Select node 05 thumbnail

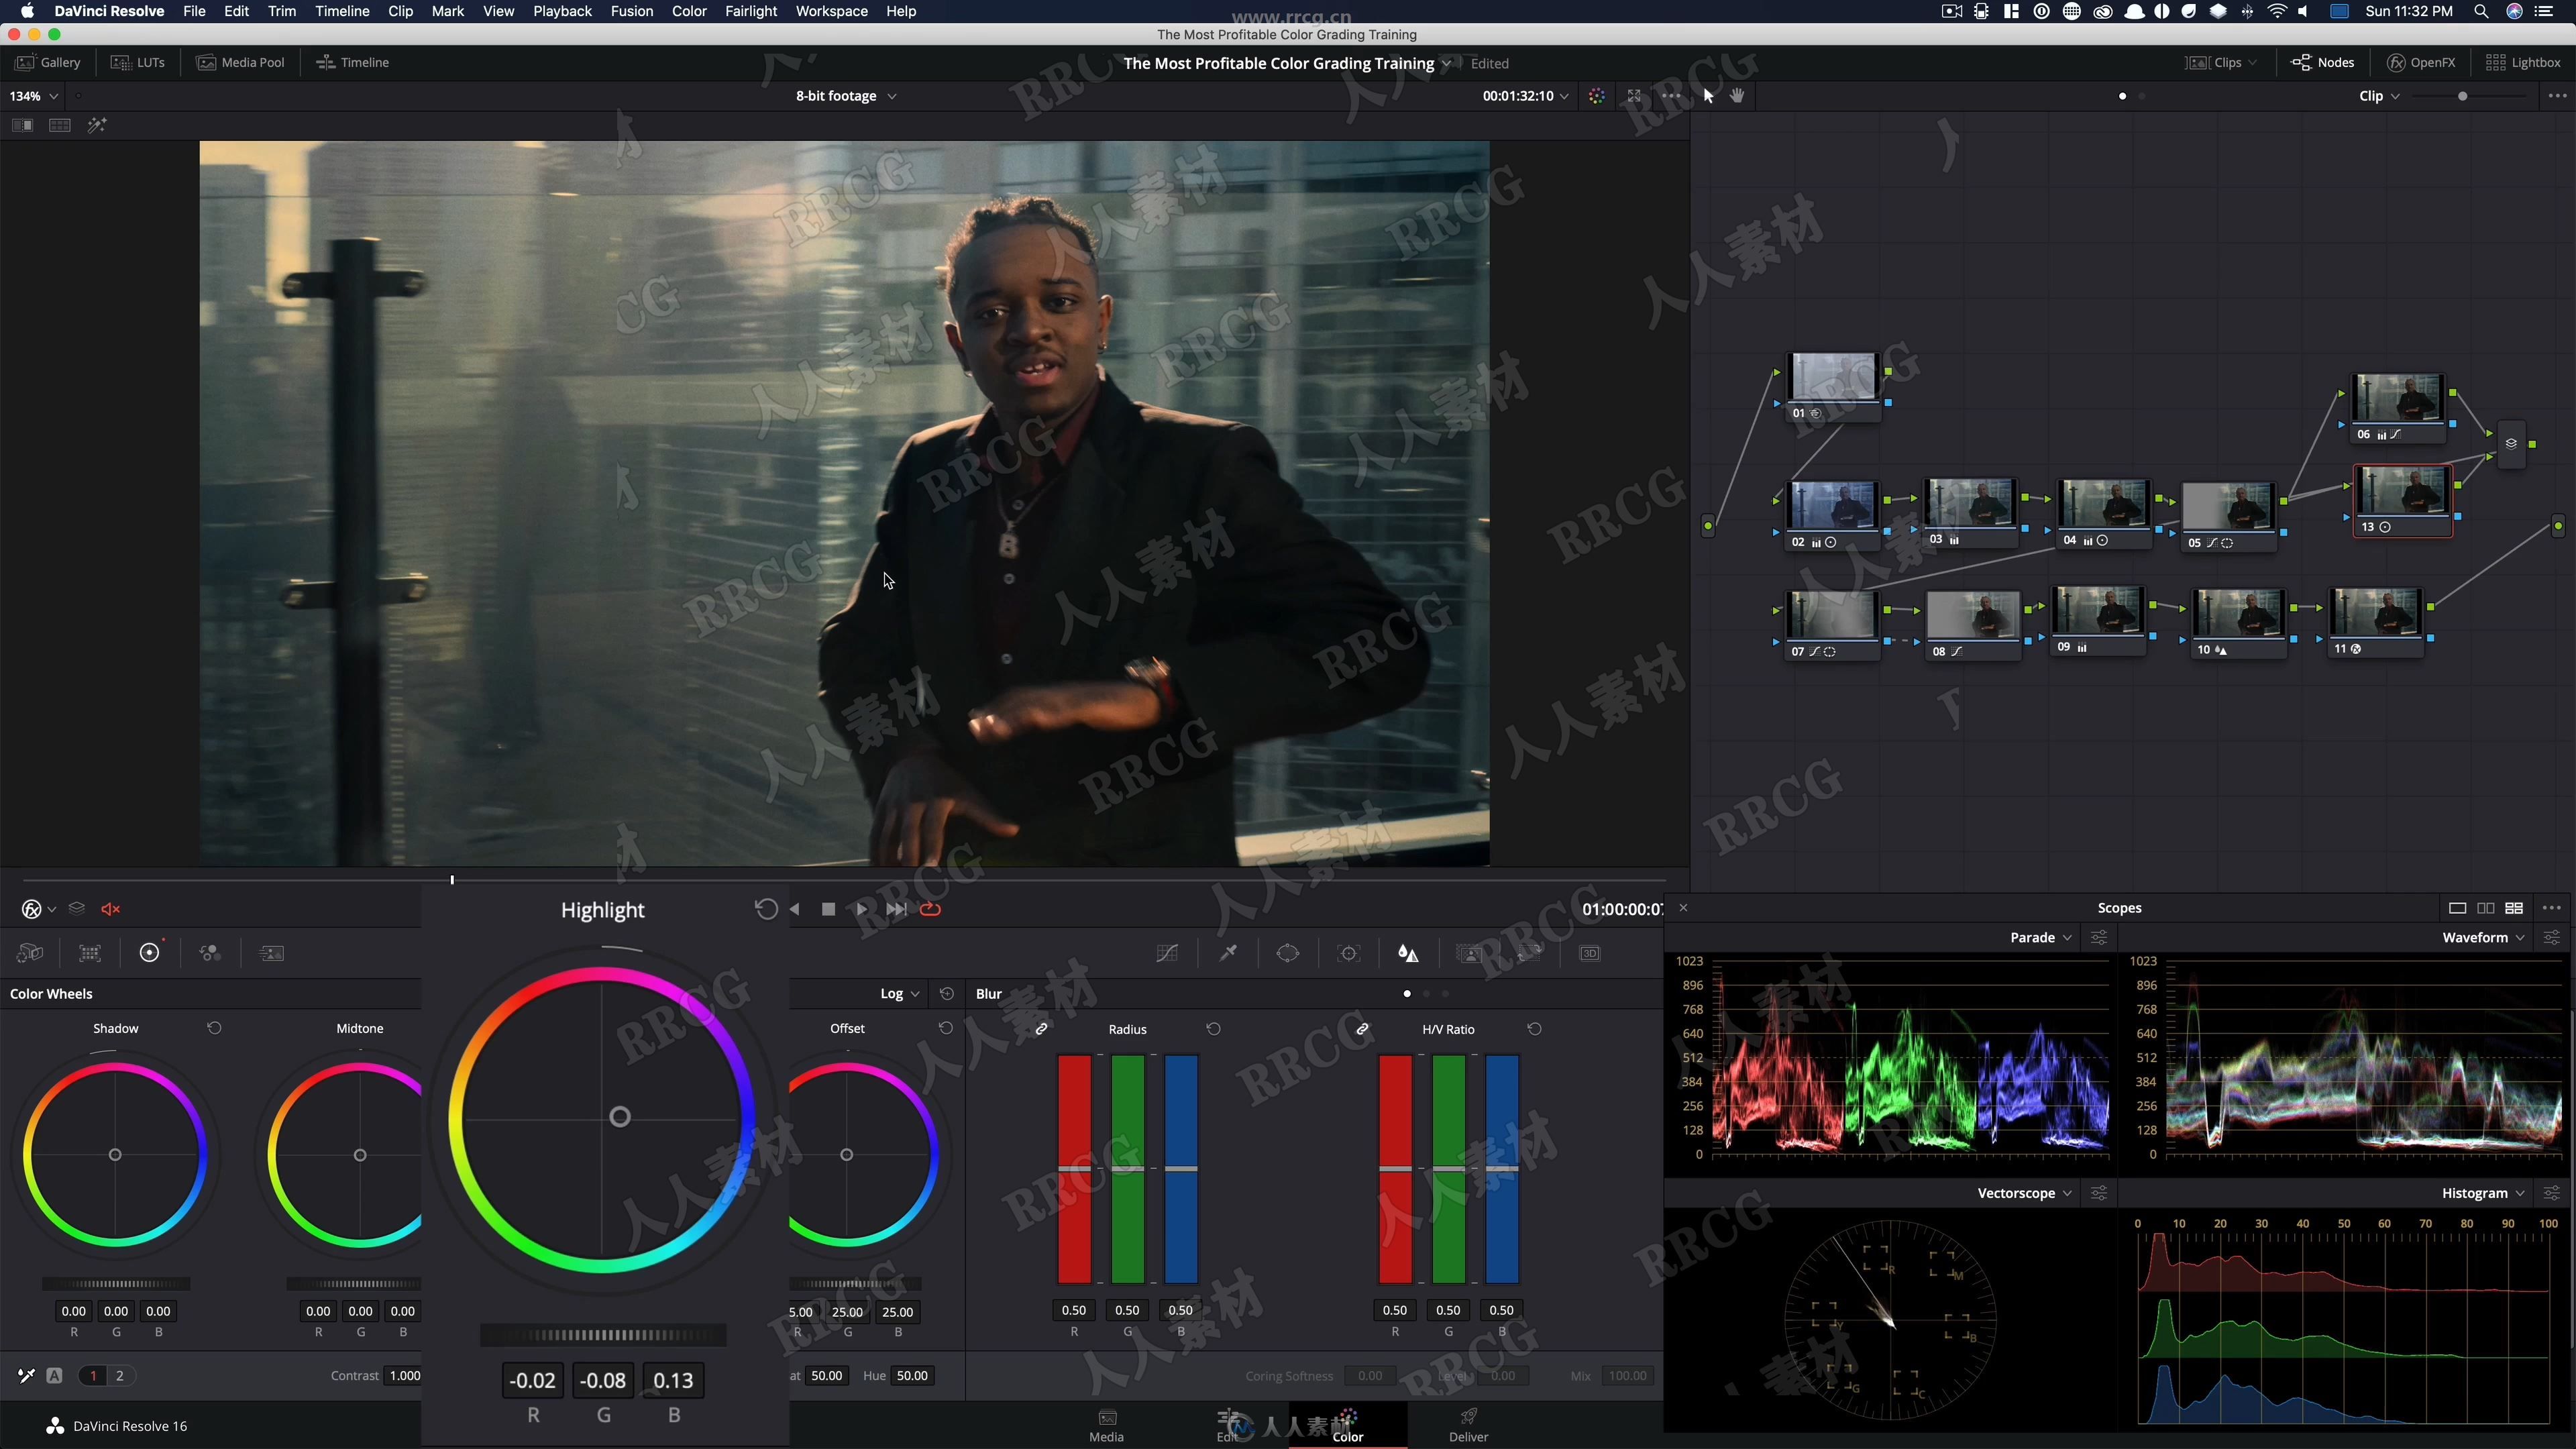tap(2228, 506)
